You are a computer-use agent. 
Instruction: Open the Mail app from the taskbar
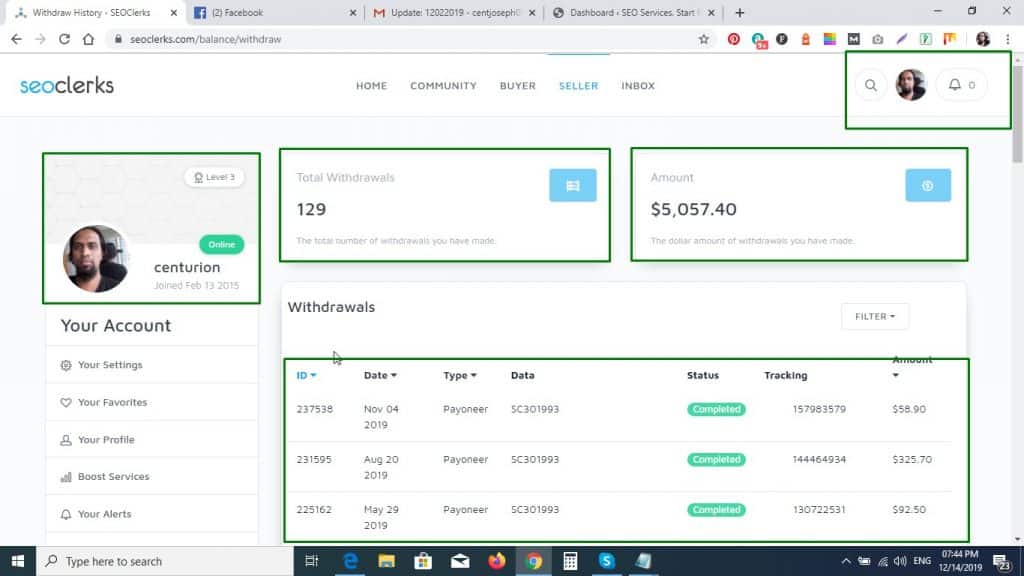460,561
